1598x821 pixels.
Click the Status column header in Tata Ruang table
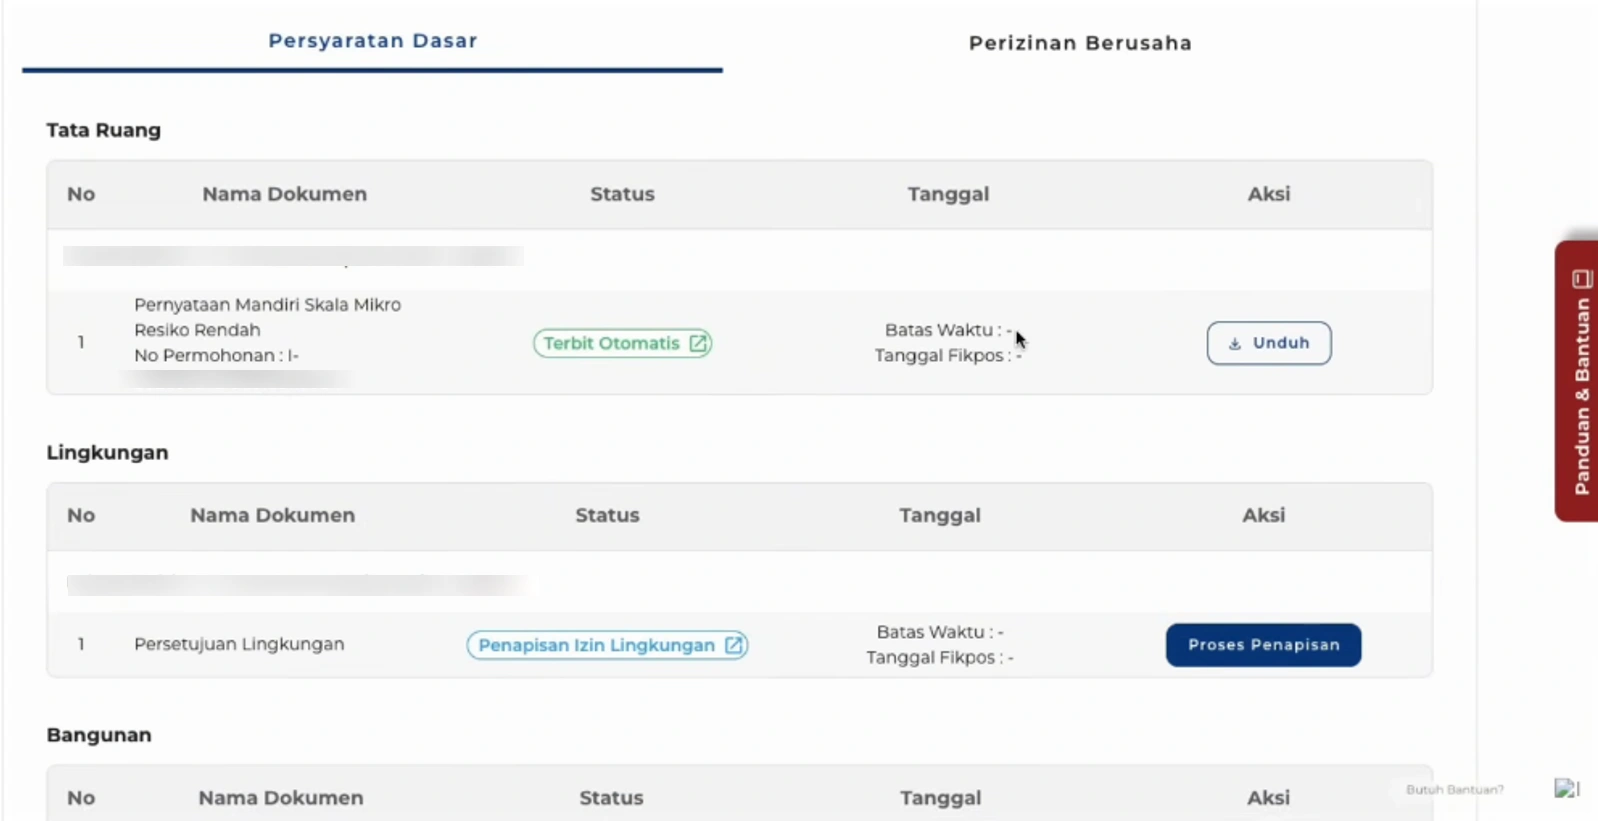pos(622,194)
